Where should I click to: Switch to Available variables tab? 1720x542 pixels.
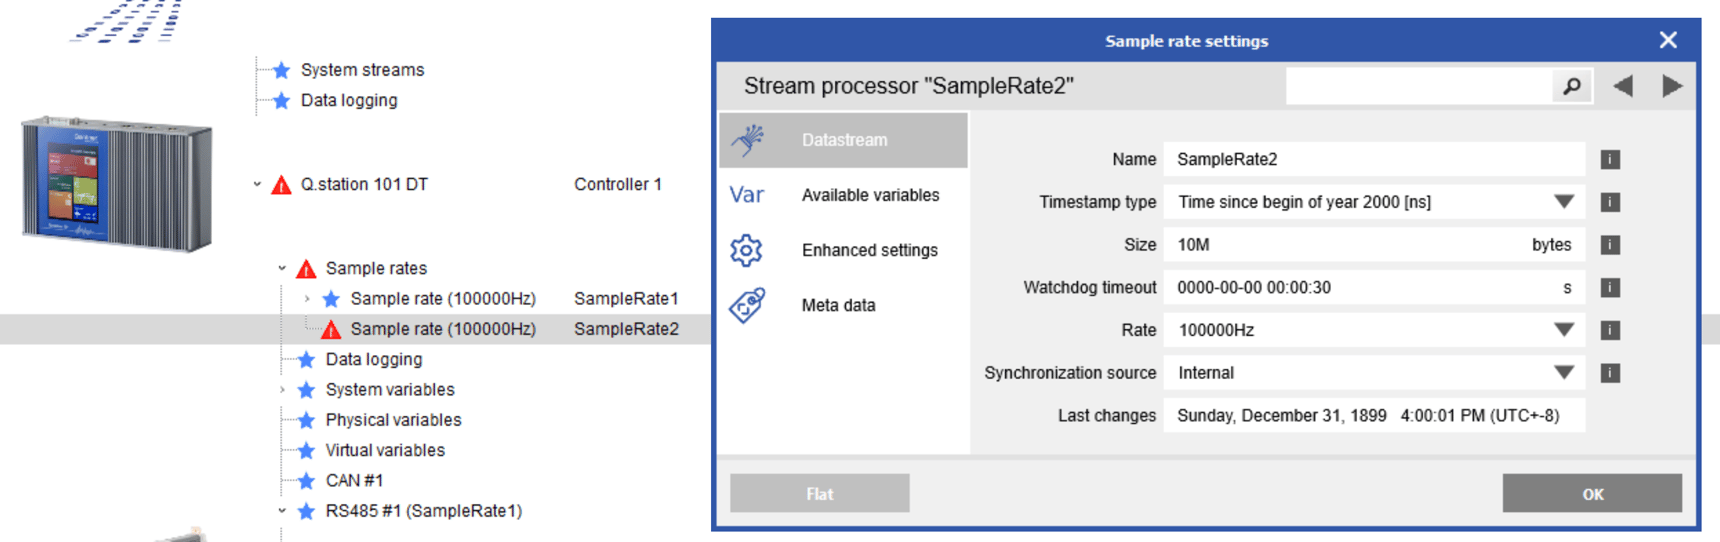coord(870,195)
